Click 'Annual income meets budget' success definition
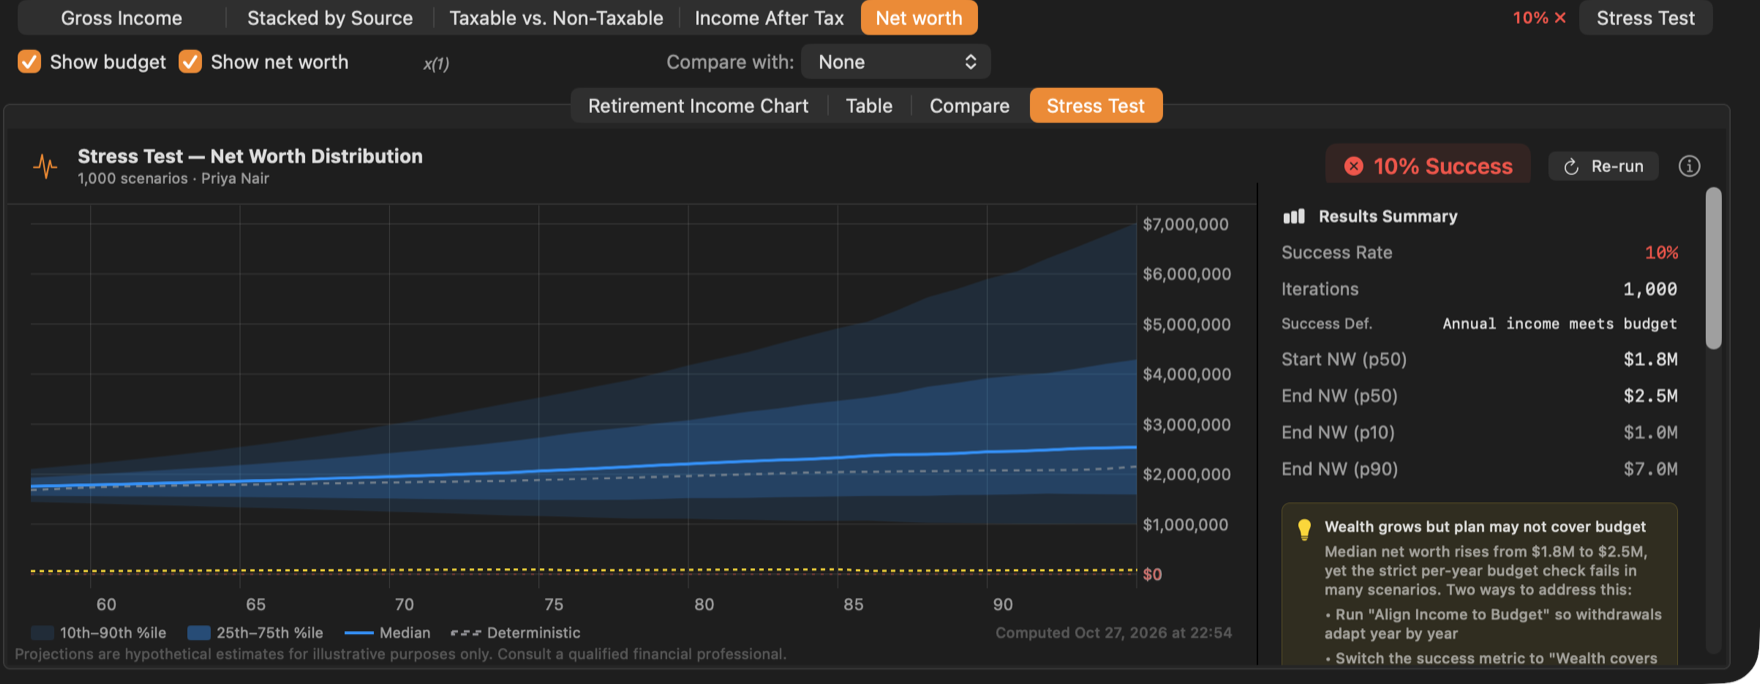 pyautogui.click(x=1560, y=324)
